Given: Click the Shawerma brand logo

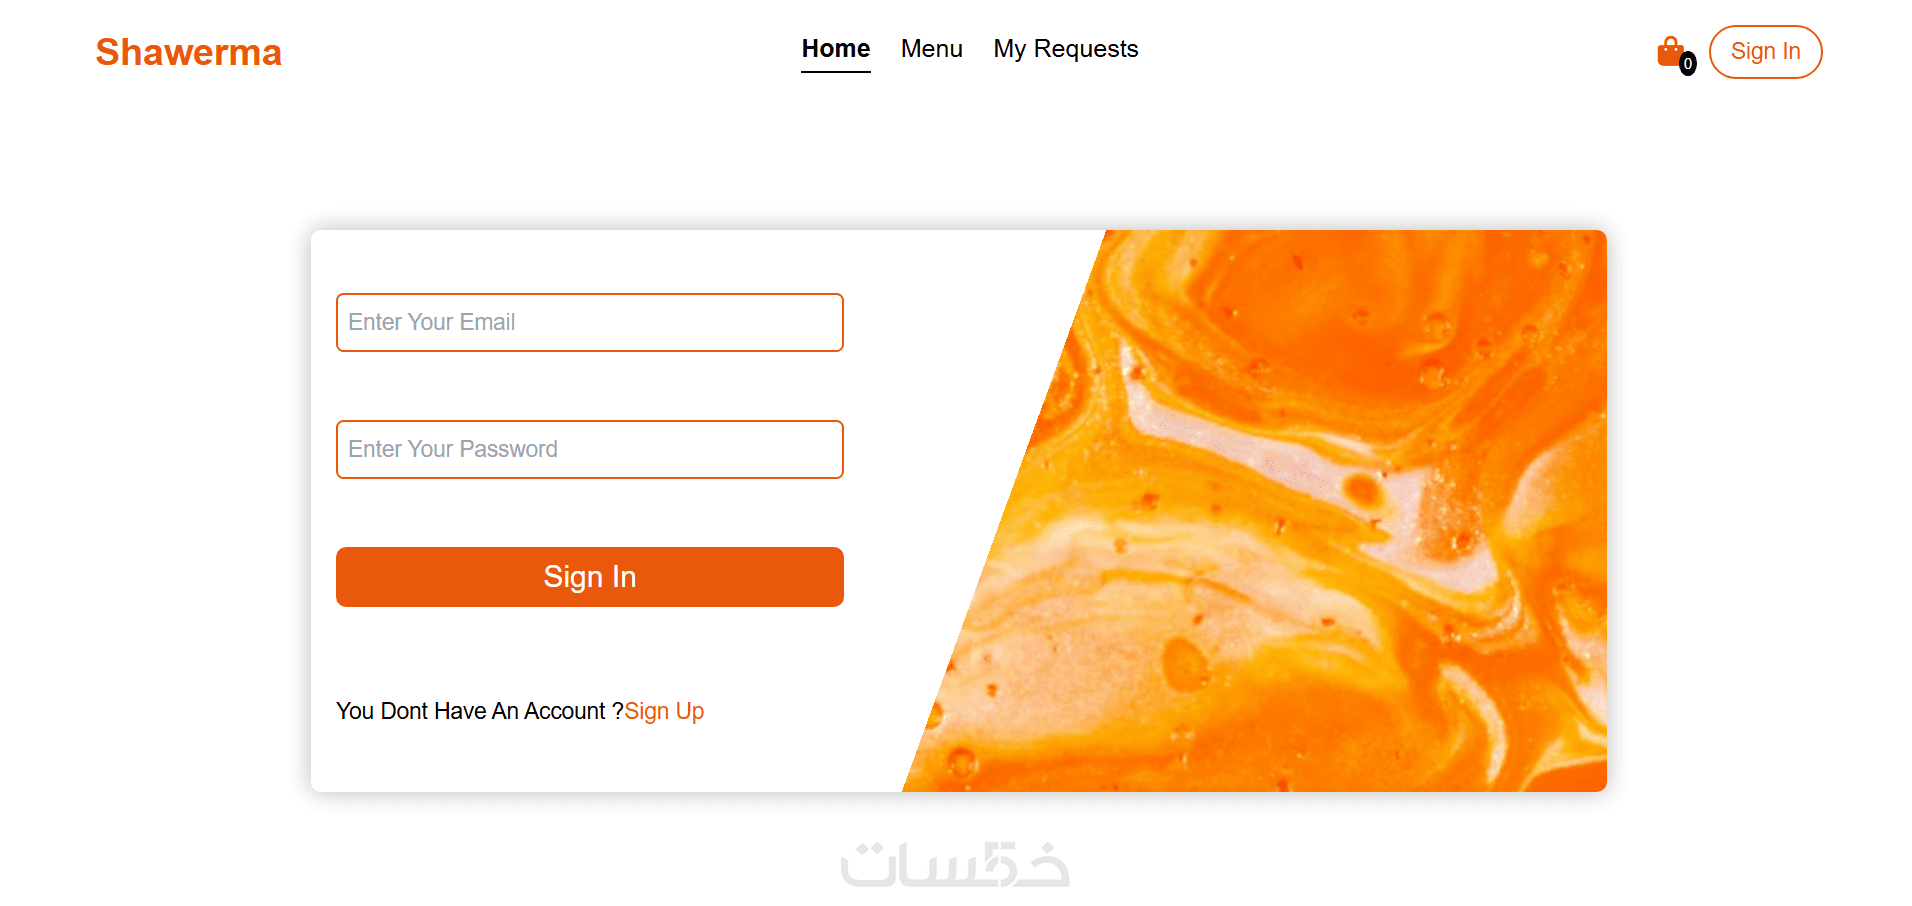Looking at the screenshot, I should pos(189,52).
